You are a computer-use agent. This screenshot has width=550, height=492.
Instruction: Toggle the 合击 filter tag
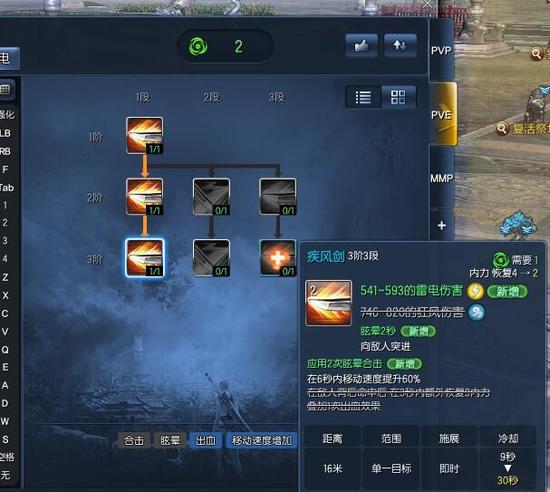[134, 440]
